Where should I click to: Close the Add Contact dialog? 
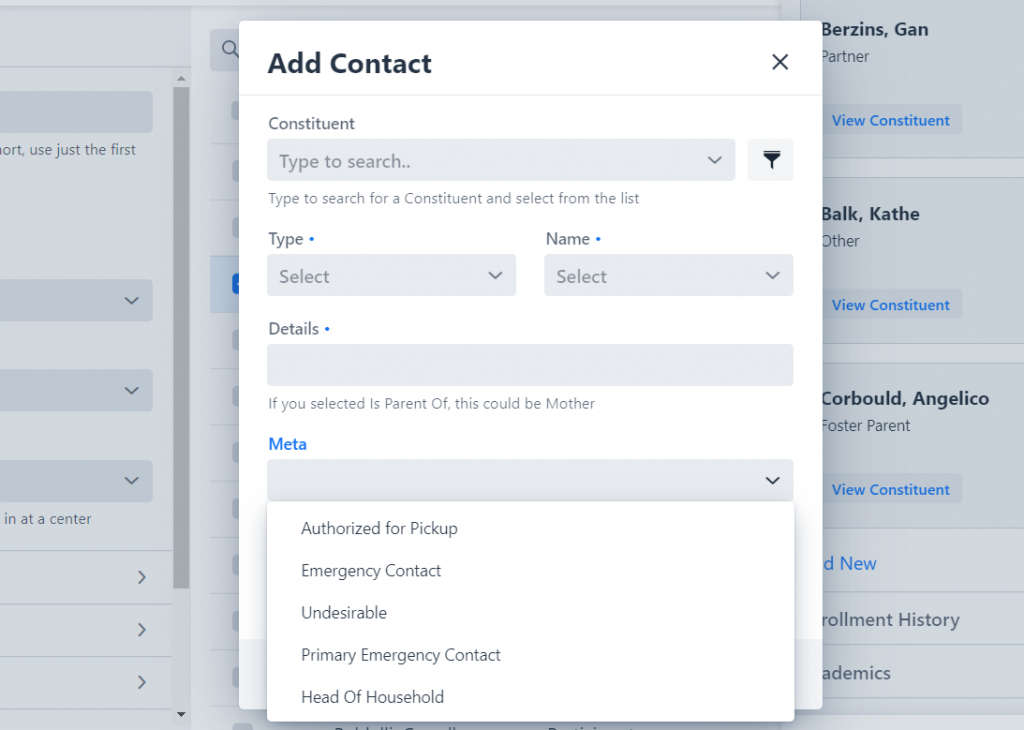(780, 62)
